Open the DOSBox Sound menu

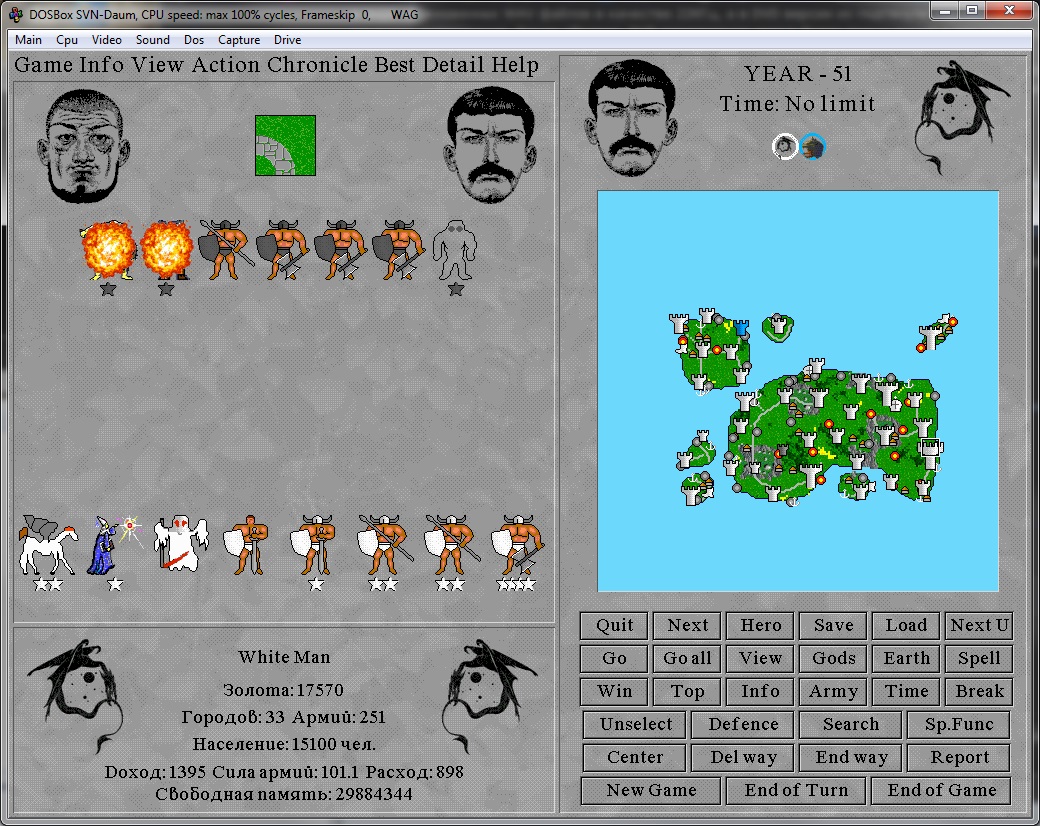point(153,40)
